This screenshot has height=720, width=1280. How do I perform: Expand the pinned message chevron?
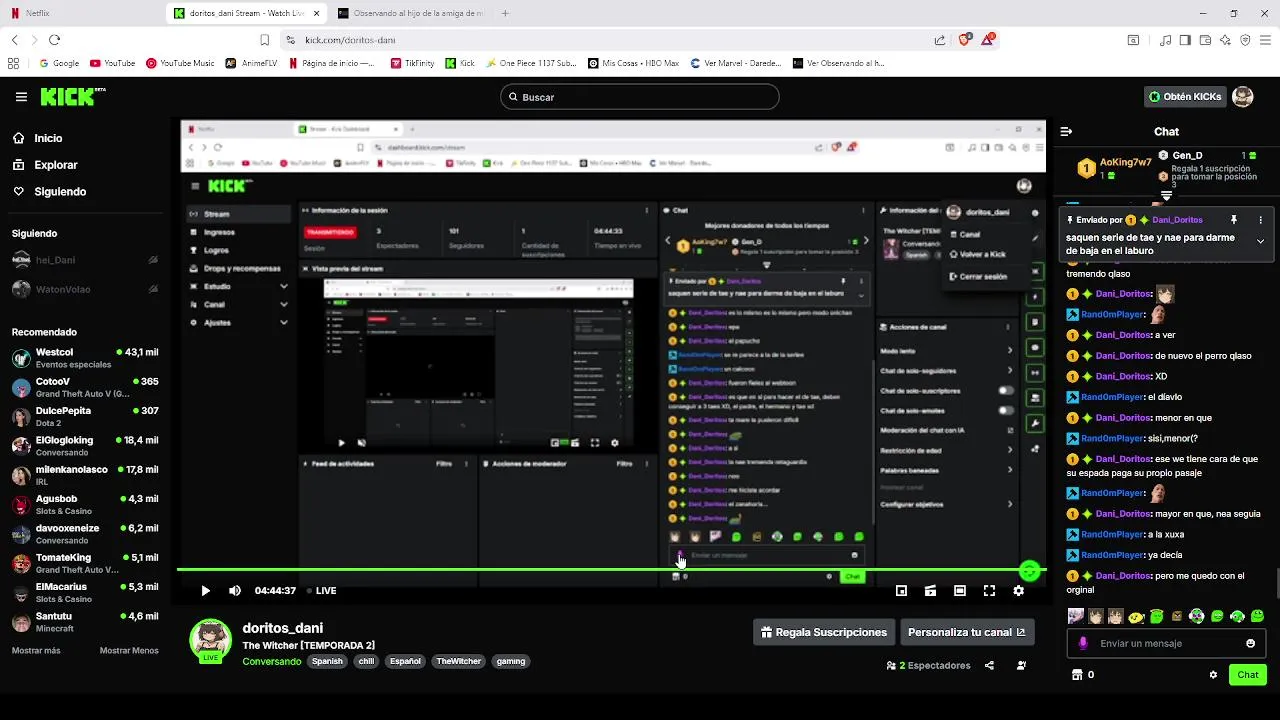[x=1260, y=241]
